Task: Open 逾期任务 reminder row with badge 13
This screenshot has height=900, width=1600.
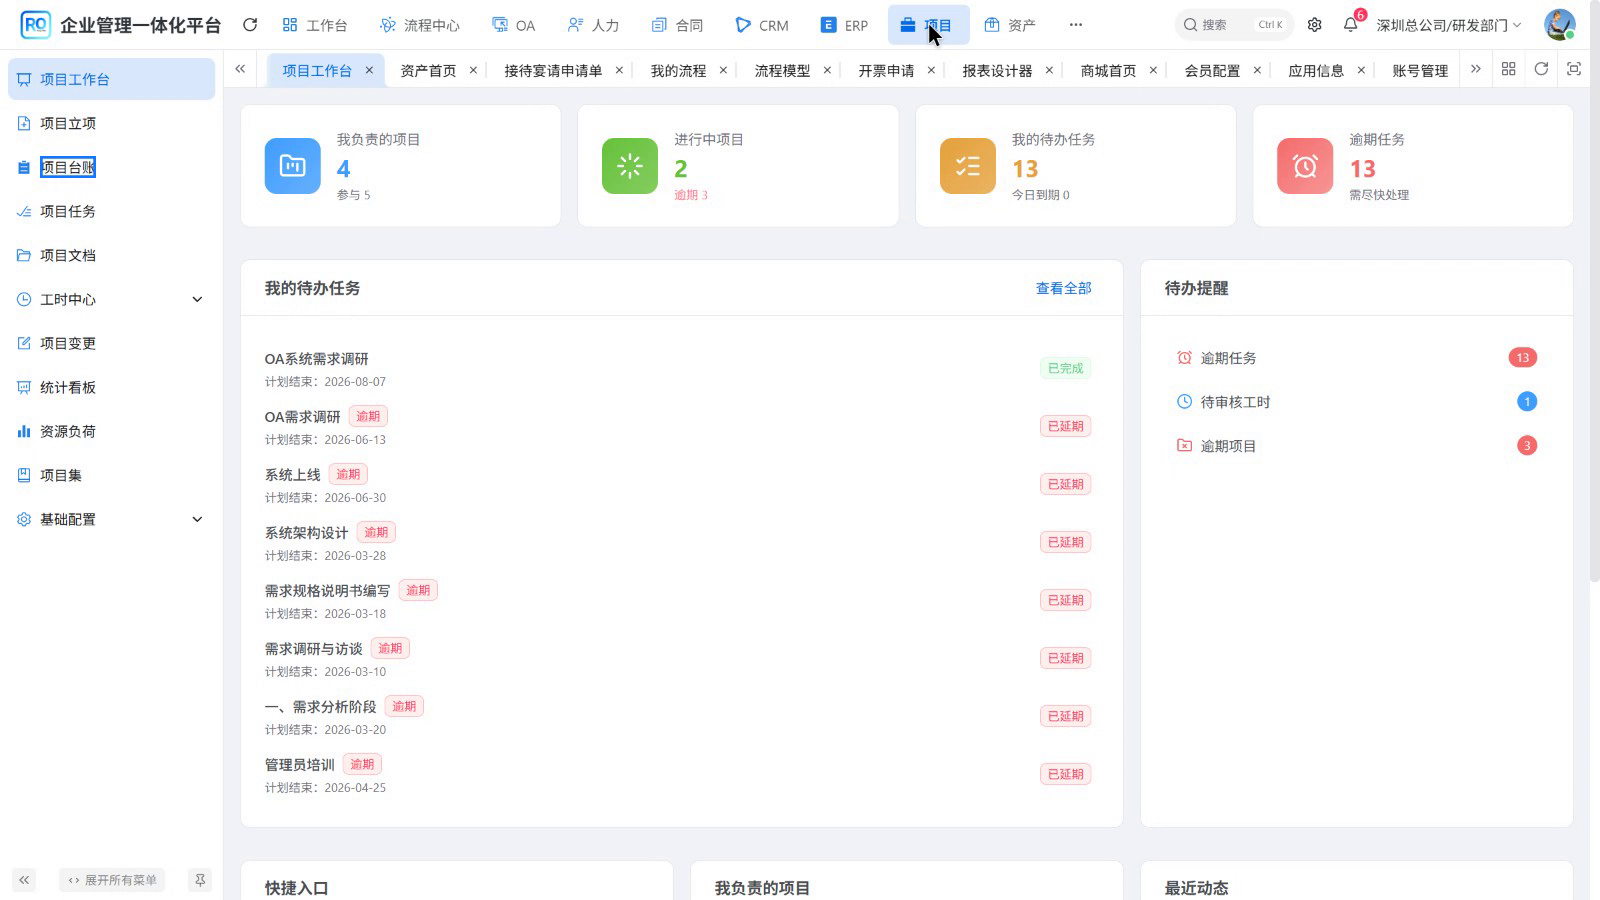Action: (1356, 358)
